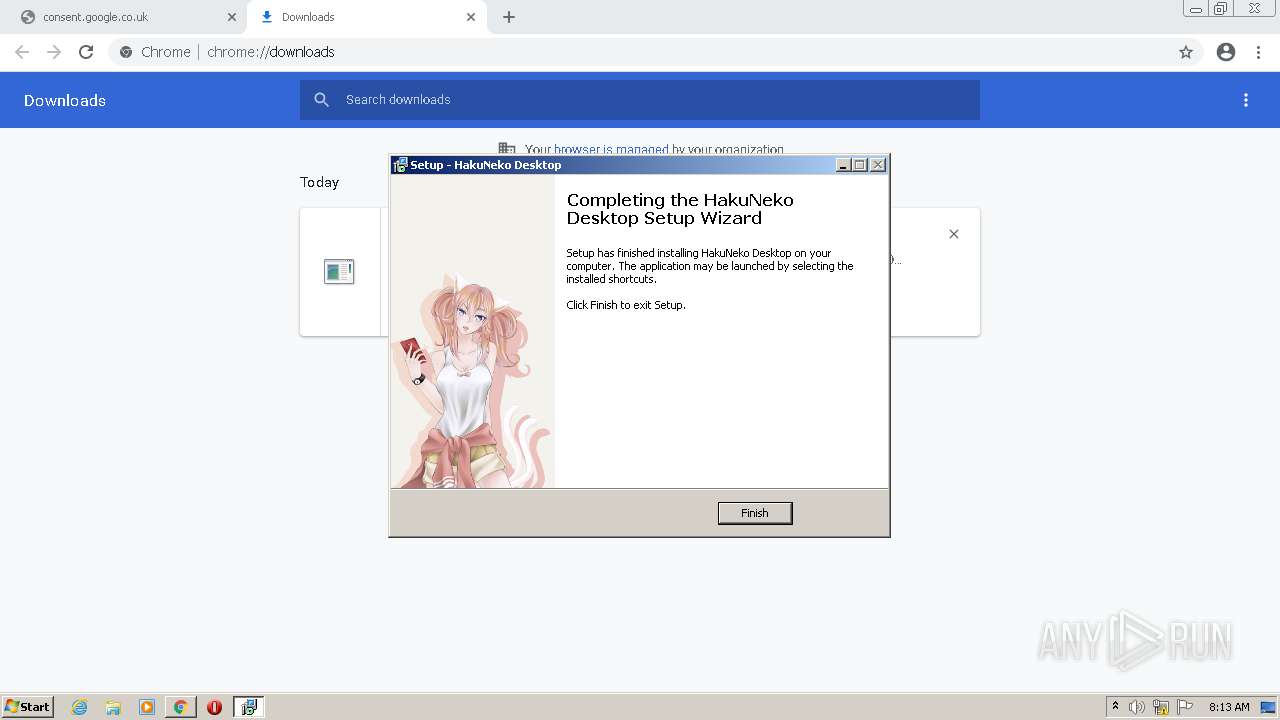Open Windows Explorer from the taskbar

[x=113, y=707]
